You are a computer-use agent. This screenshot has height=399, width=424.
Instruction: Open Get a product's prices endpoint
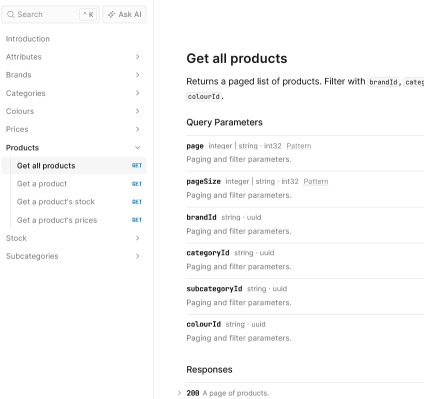pos(57,220)
